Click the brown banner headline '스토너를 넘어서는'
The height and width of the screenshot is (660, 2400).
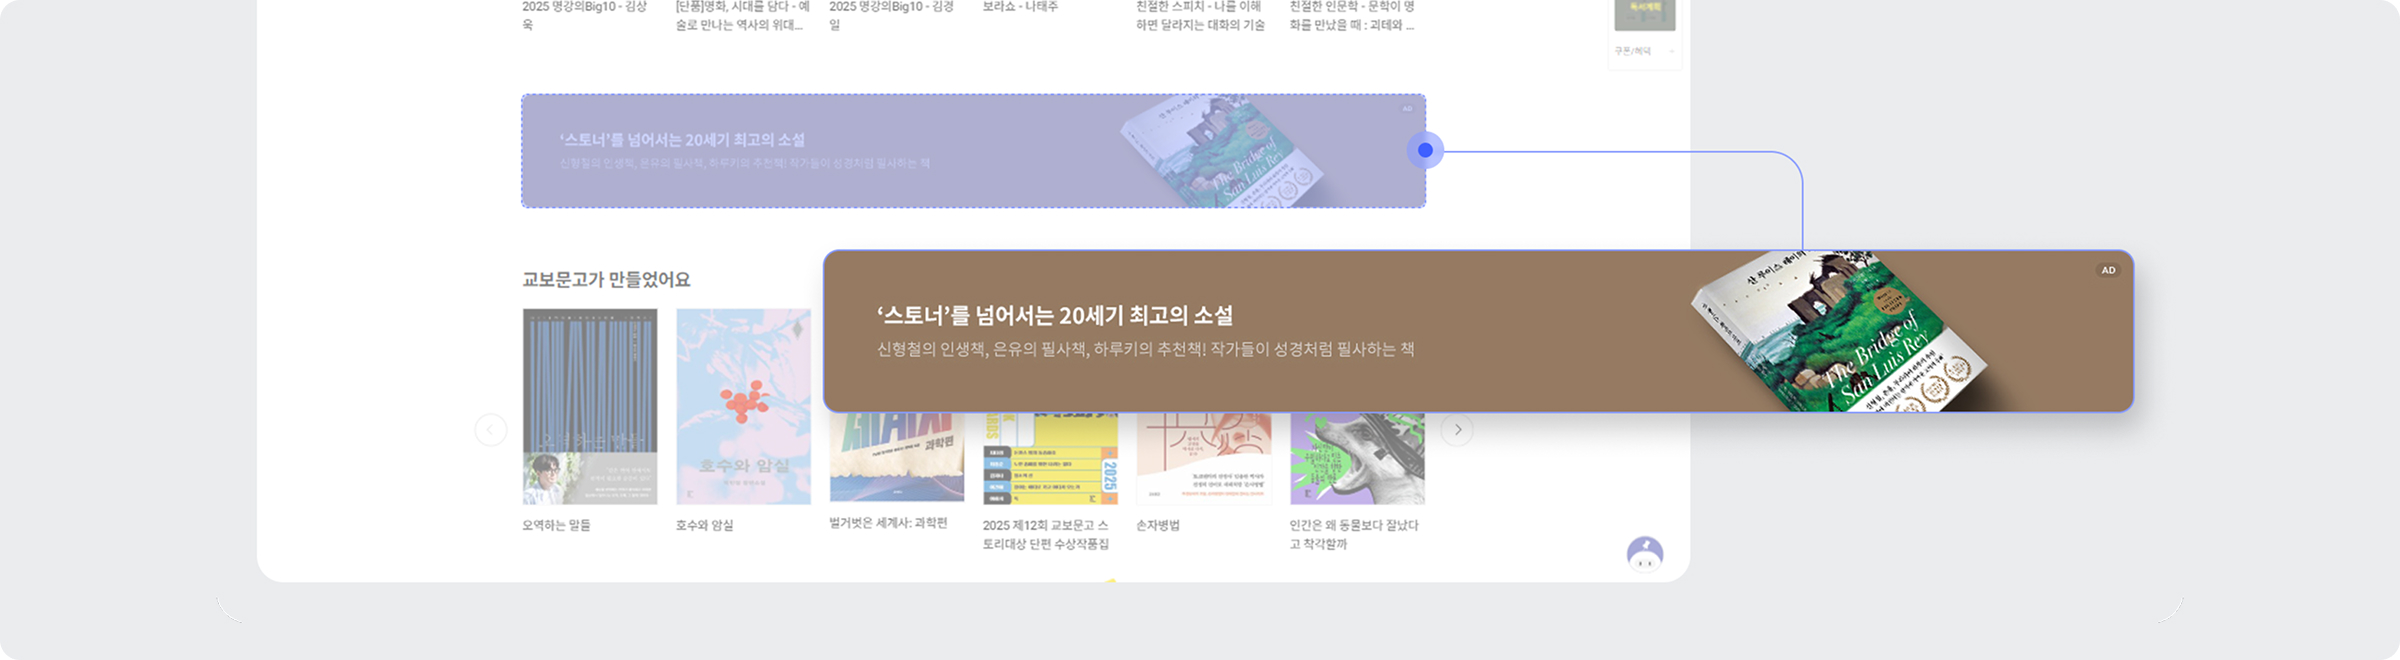click(x=1055, y=316)
